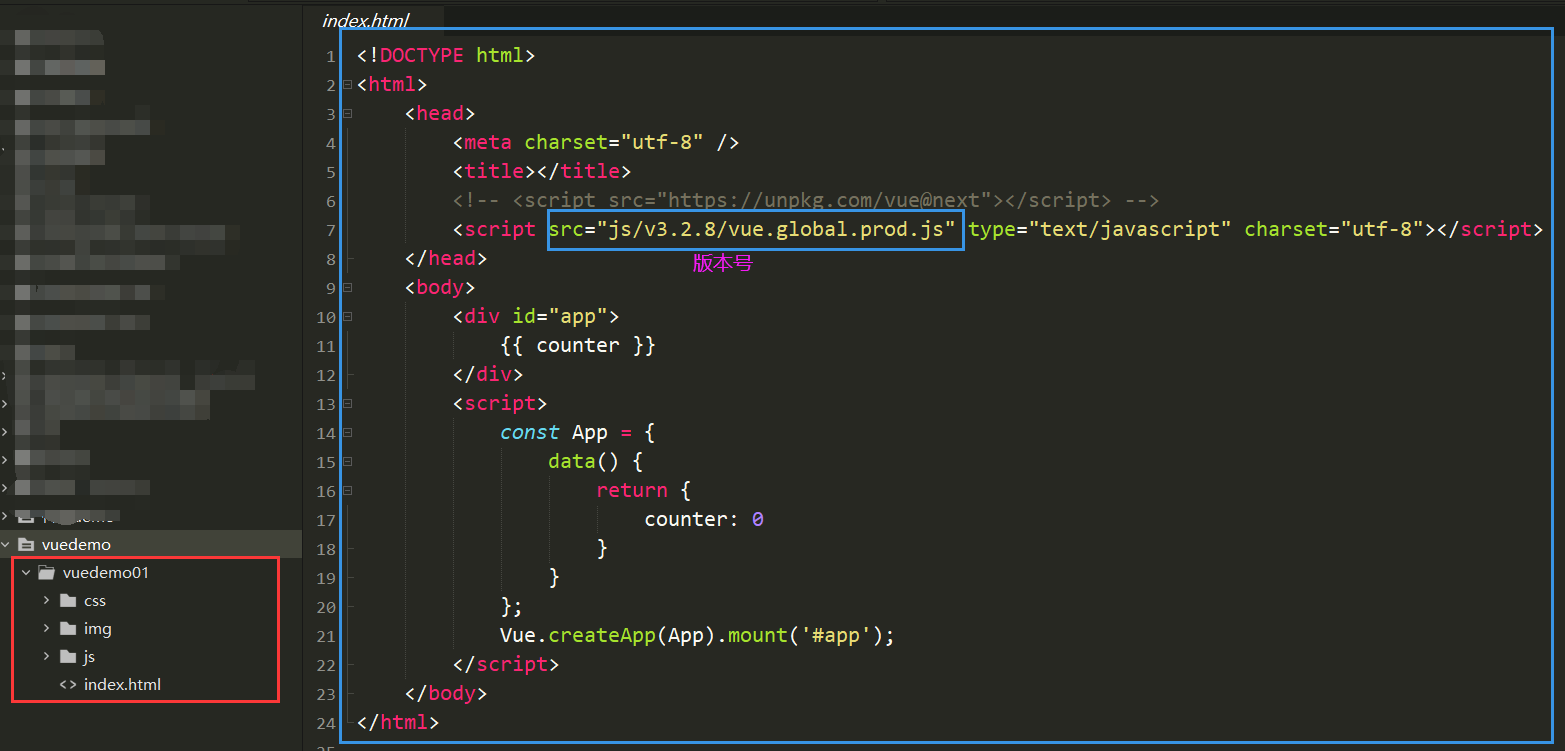Expand the css folder chevron

coord(47,601)
